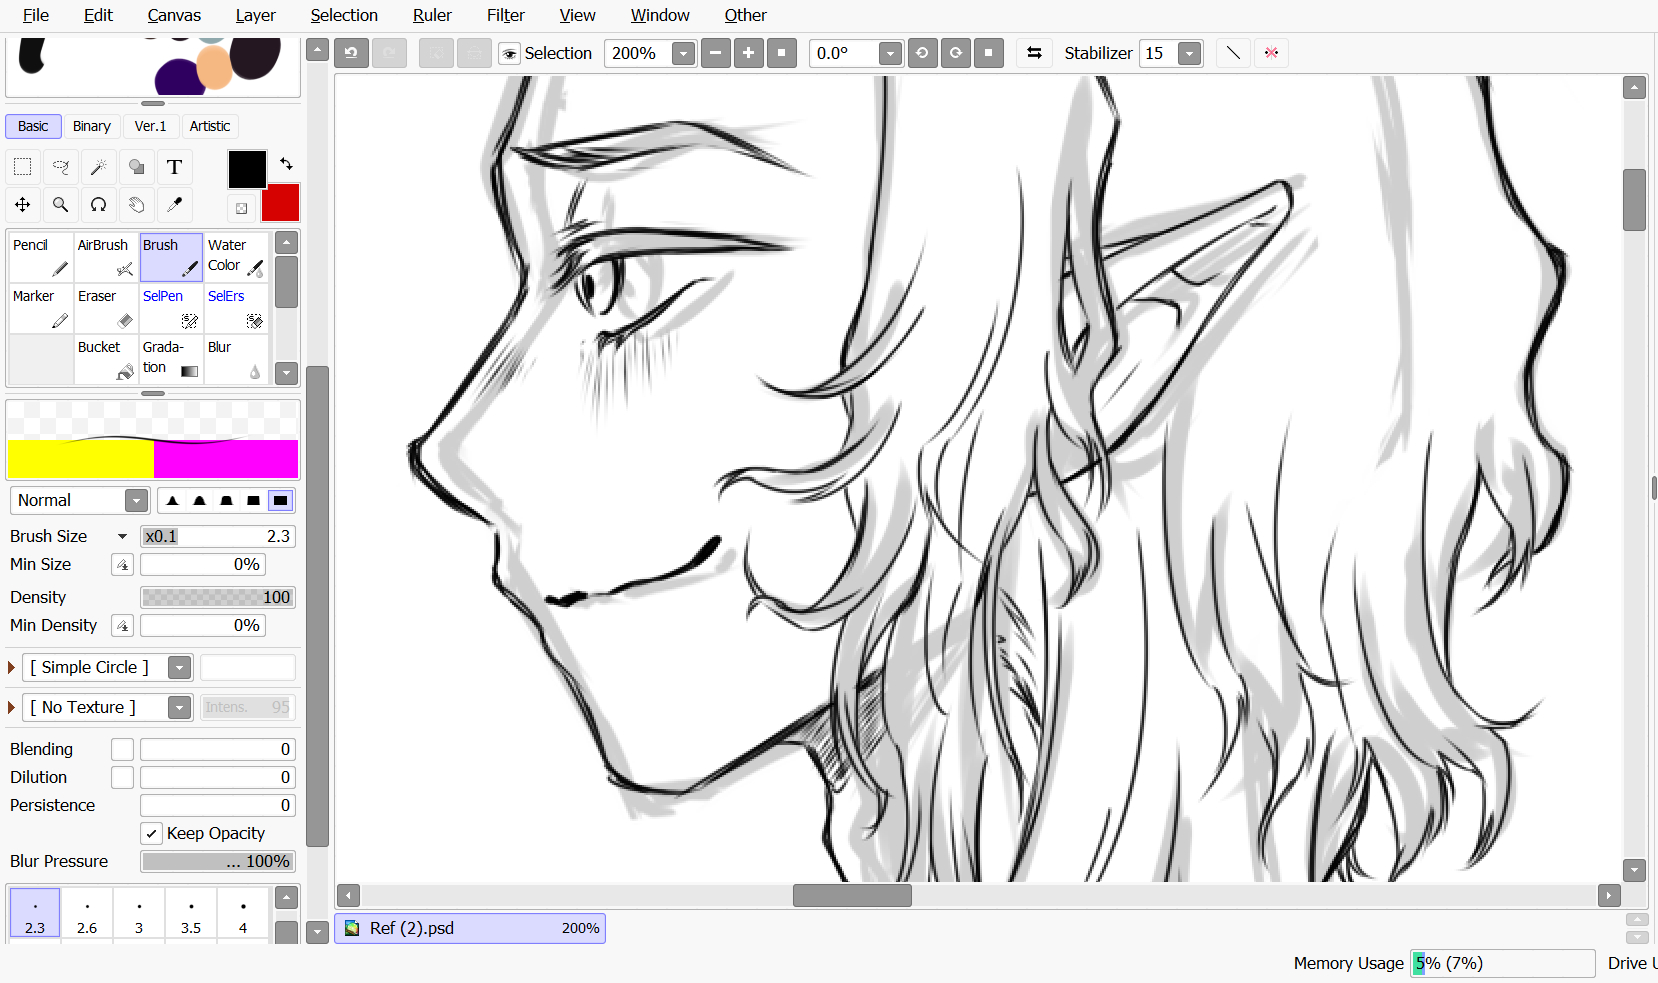Open the Normal blend mode dropdown
Screen dimensions: 1658x983
[136, 501]
